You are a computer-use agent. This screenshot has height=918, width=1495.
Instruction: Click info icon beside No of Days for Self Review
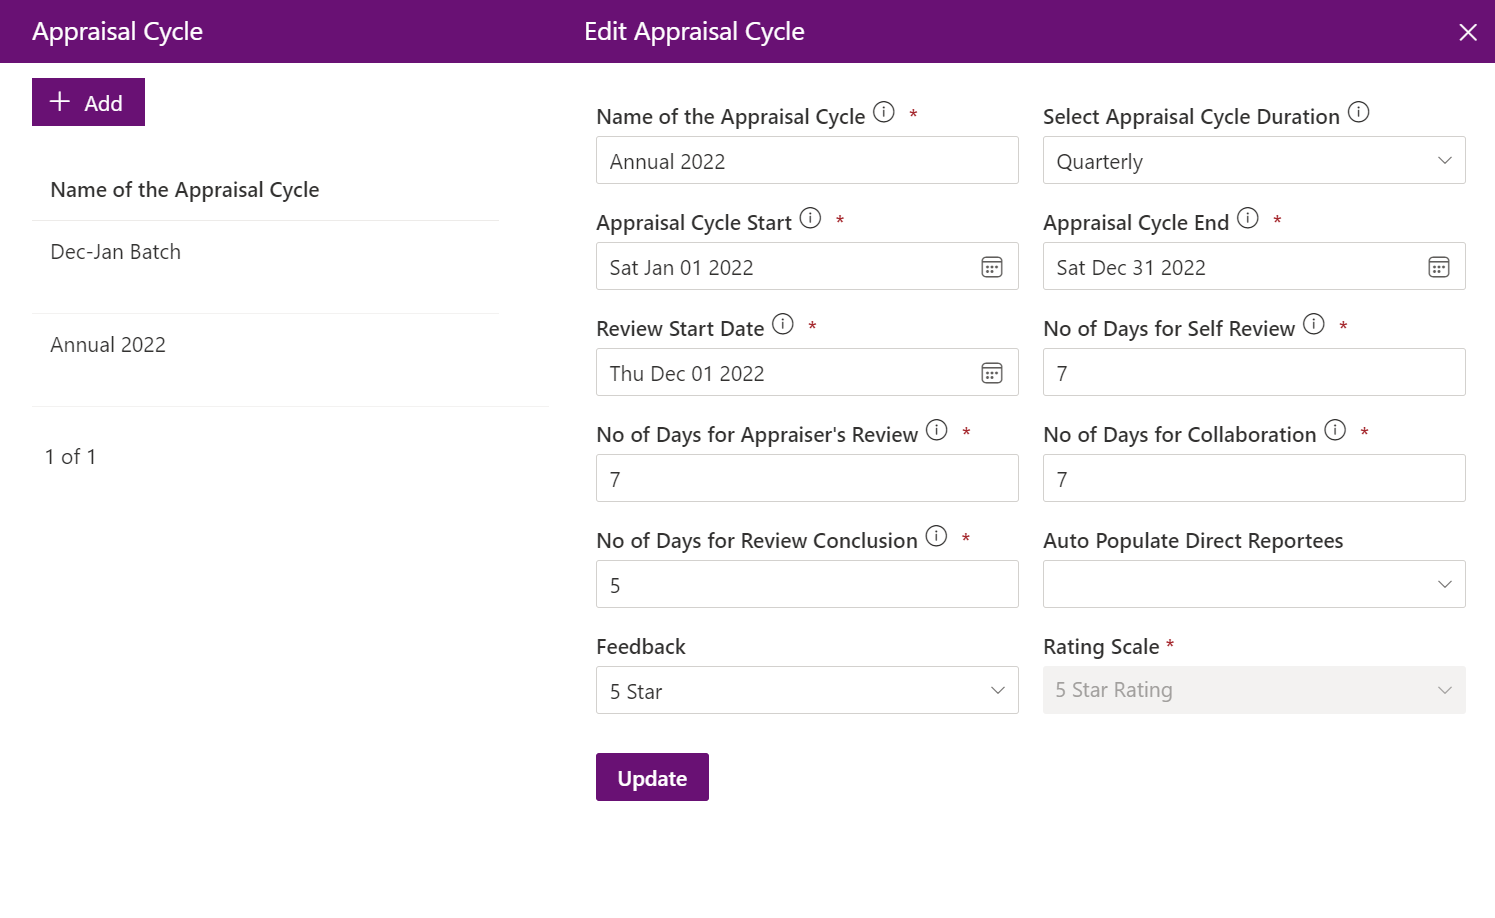[1314, 324]
